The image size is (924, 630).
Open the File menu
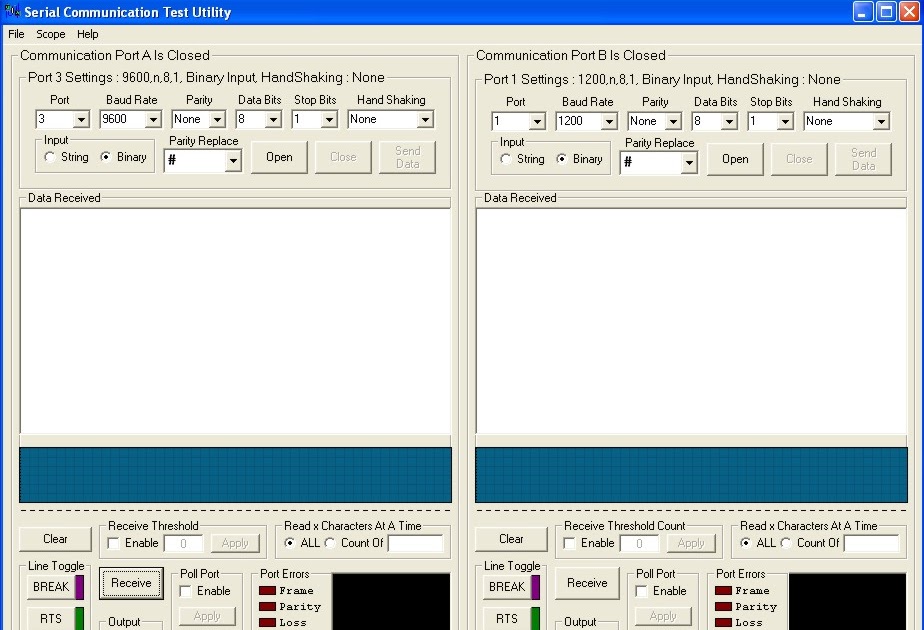[x=15, y=33]
